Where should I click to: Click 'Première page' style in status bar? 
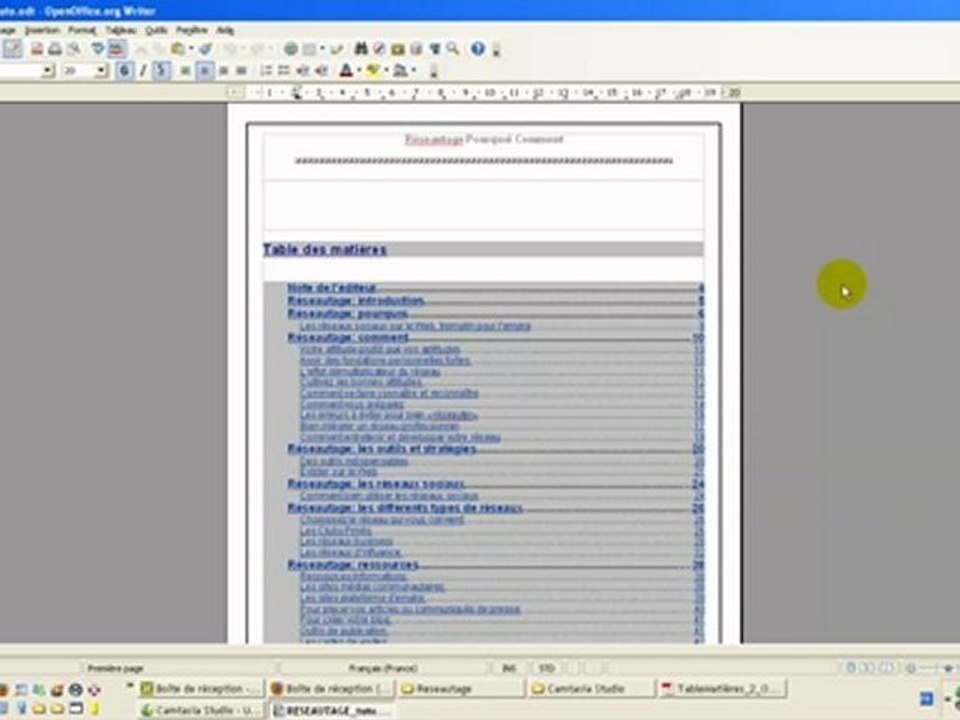(x=115, y=669)
